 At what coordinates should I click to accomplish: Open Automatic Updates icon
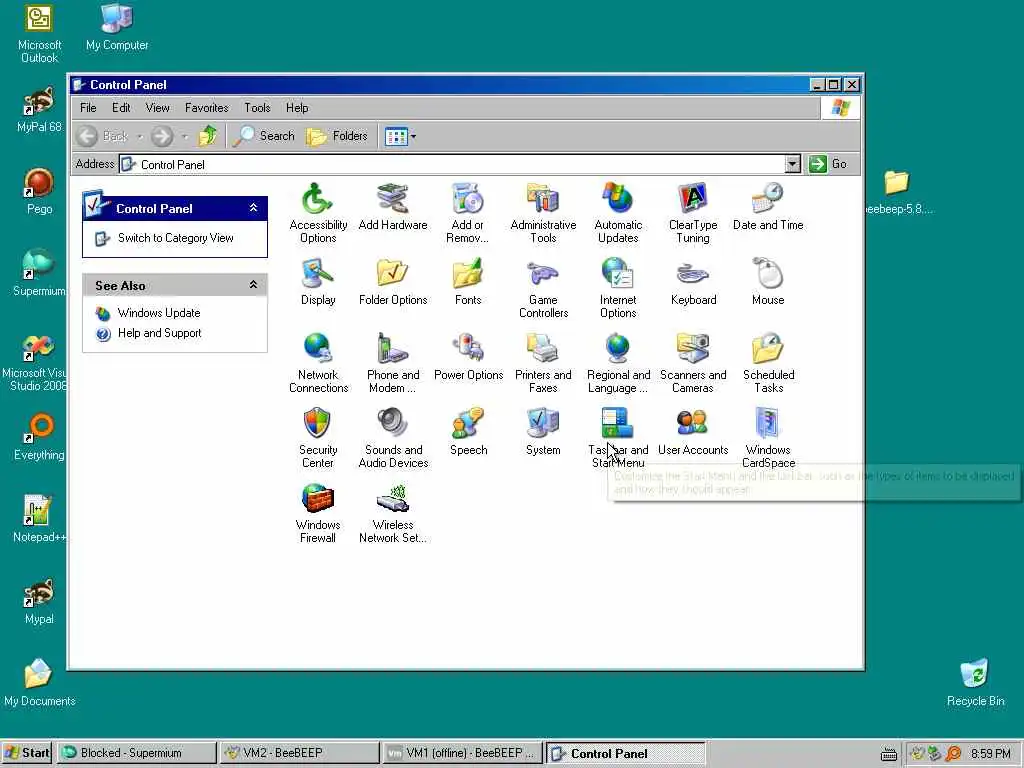click(x=618, y=213)
